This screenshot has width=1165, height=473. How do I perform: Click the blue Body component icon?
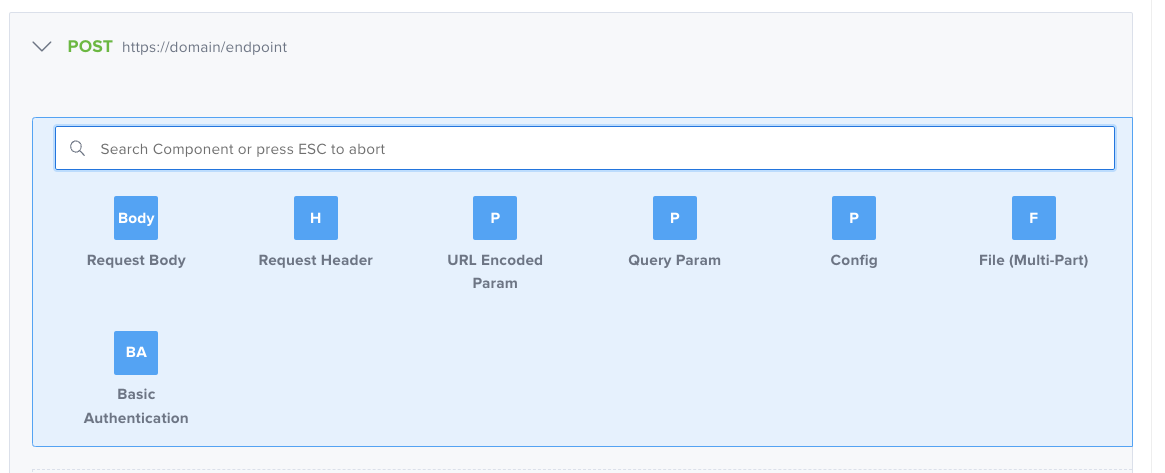(x=136, y=218)
